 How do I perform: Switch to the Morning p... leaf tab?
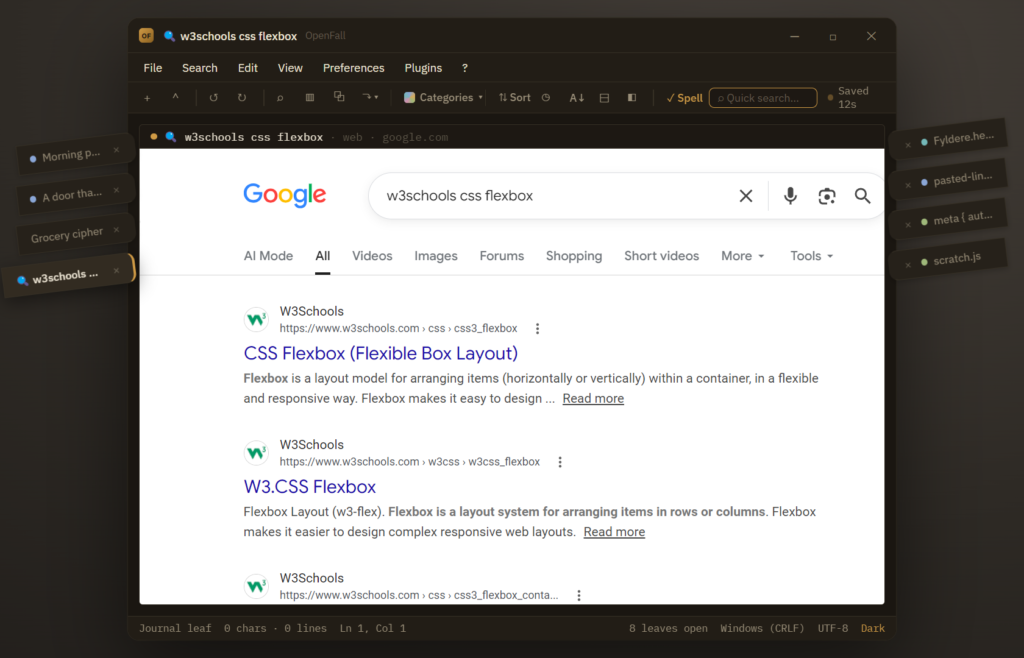click(x=71, y=156)
